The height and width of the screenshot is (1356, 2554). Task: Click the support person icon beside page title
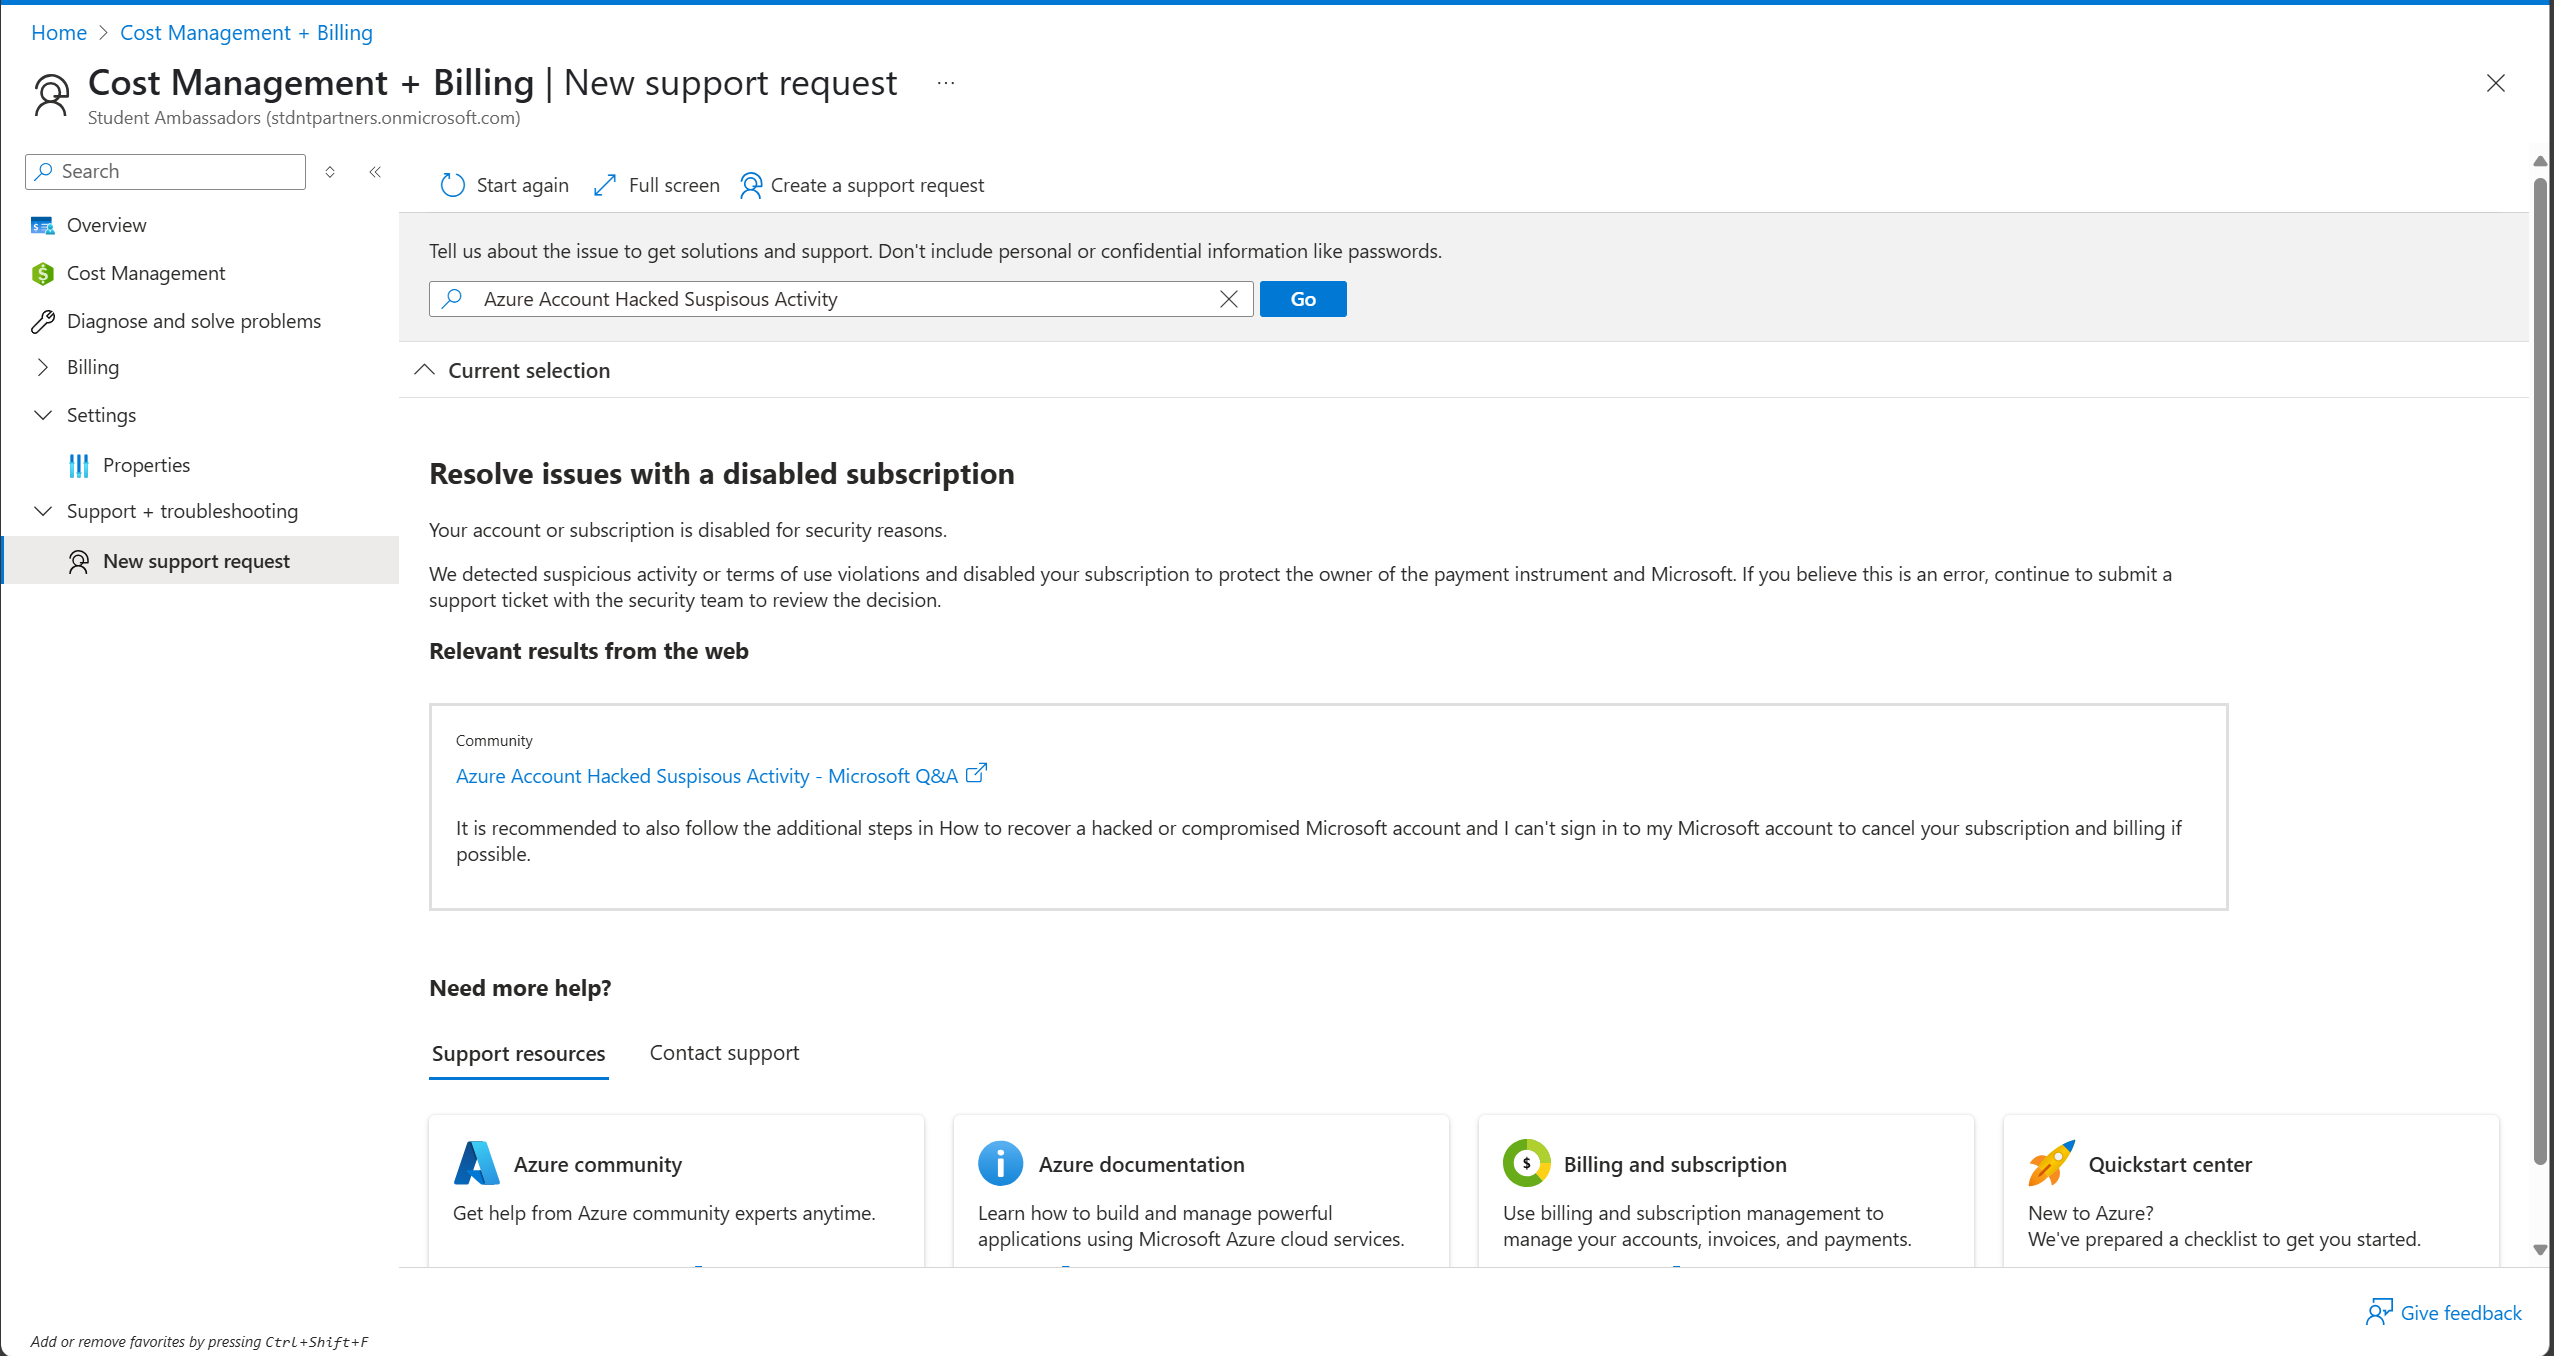pyautogui.click(x=52, y=95)
